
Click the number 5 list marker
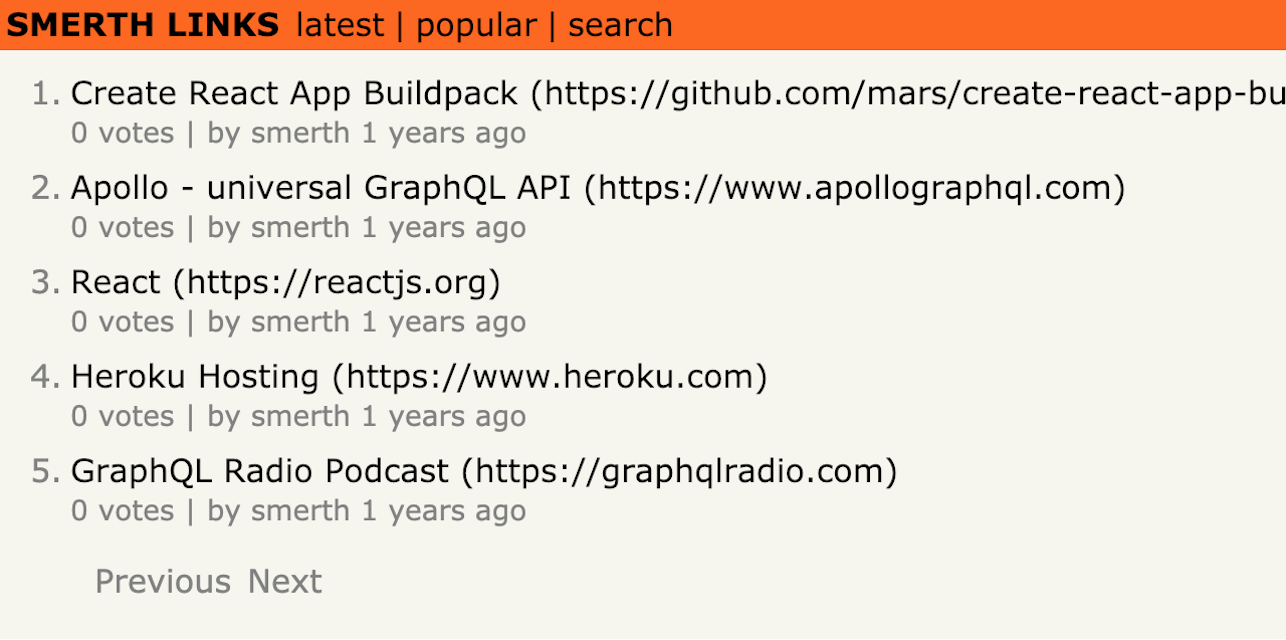pos(47,471)
